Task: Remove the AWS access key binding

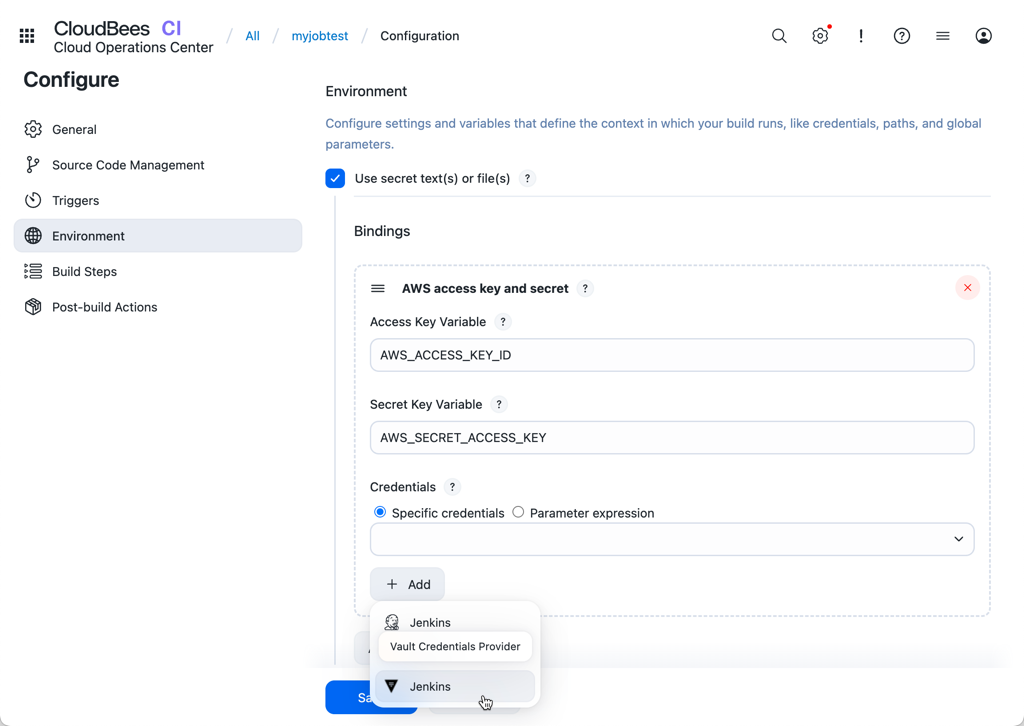Action: (967, 288)
